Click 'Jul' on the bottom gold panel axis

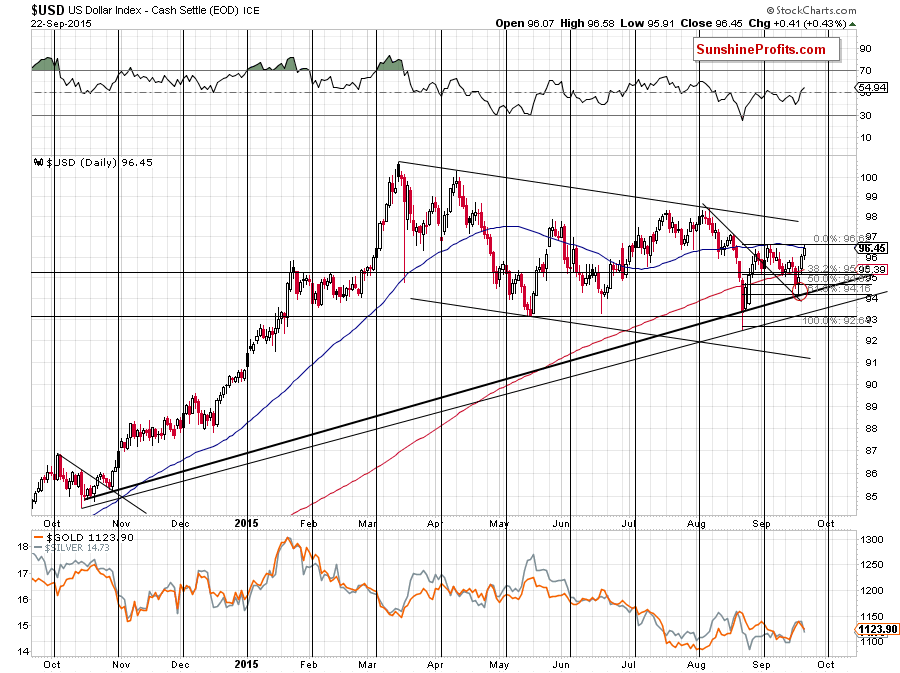click(629, 665)
